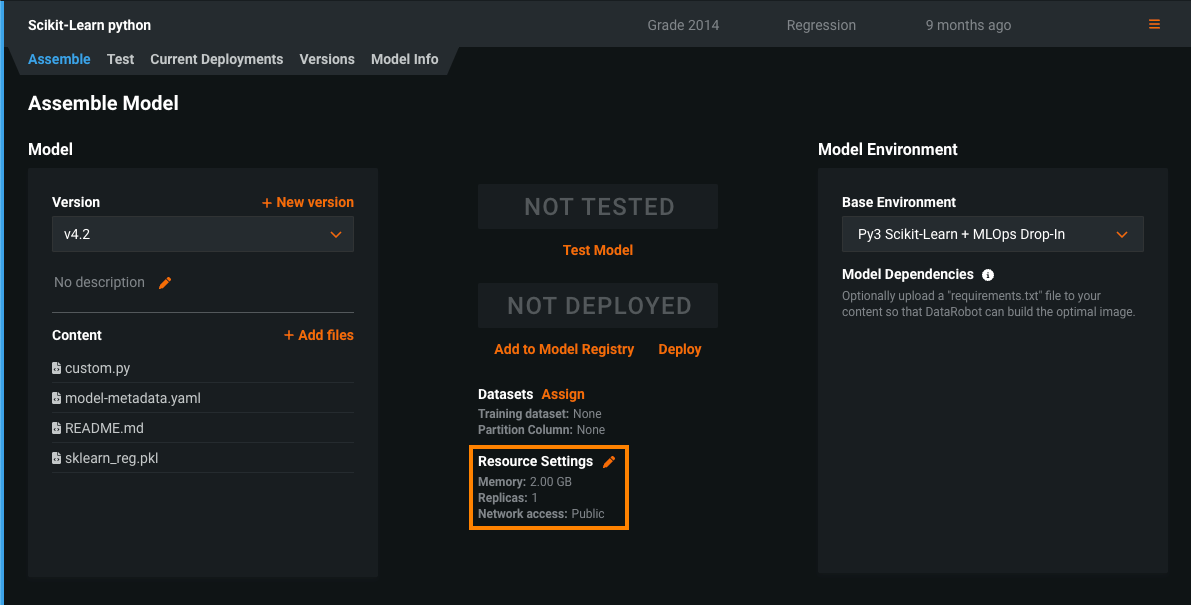The width and height of the screenshot is (1191, 605).
Task: Click the README.md file icon
Action: tap(57, 428)
